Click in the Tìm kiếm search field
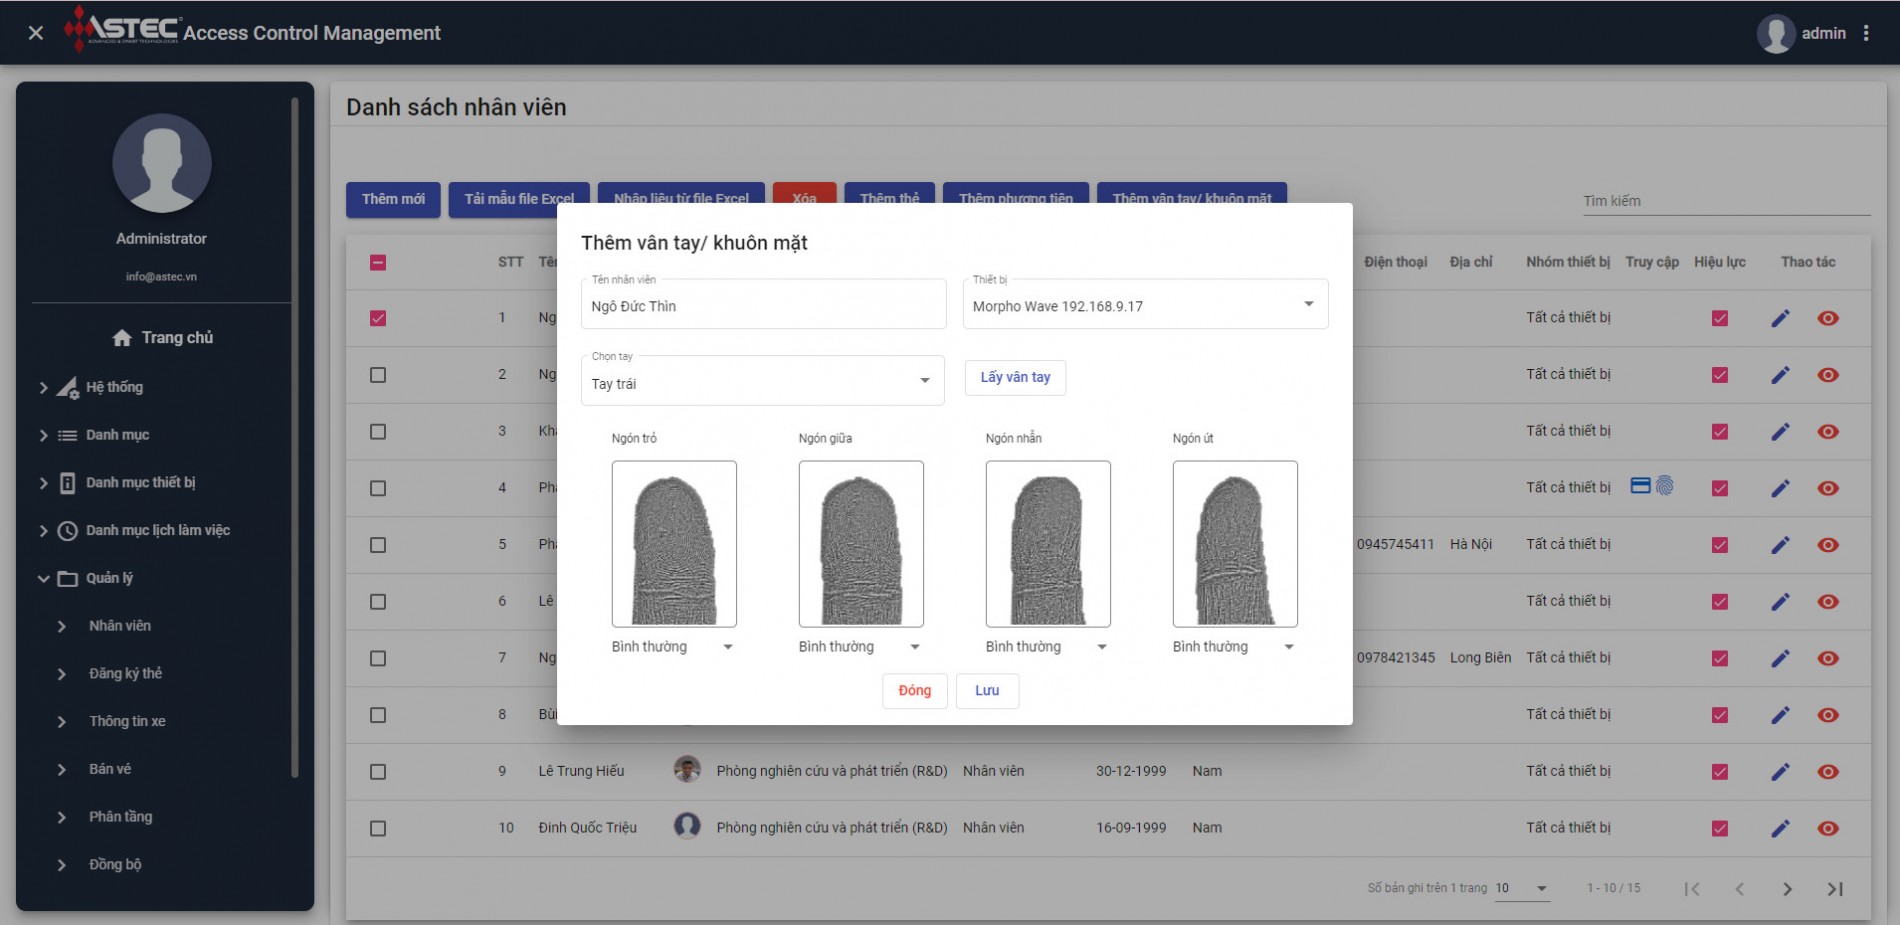The height and width of the screenshot is (925, 1900). tap(1726, 201)
